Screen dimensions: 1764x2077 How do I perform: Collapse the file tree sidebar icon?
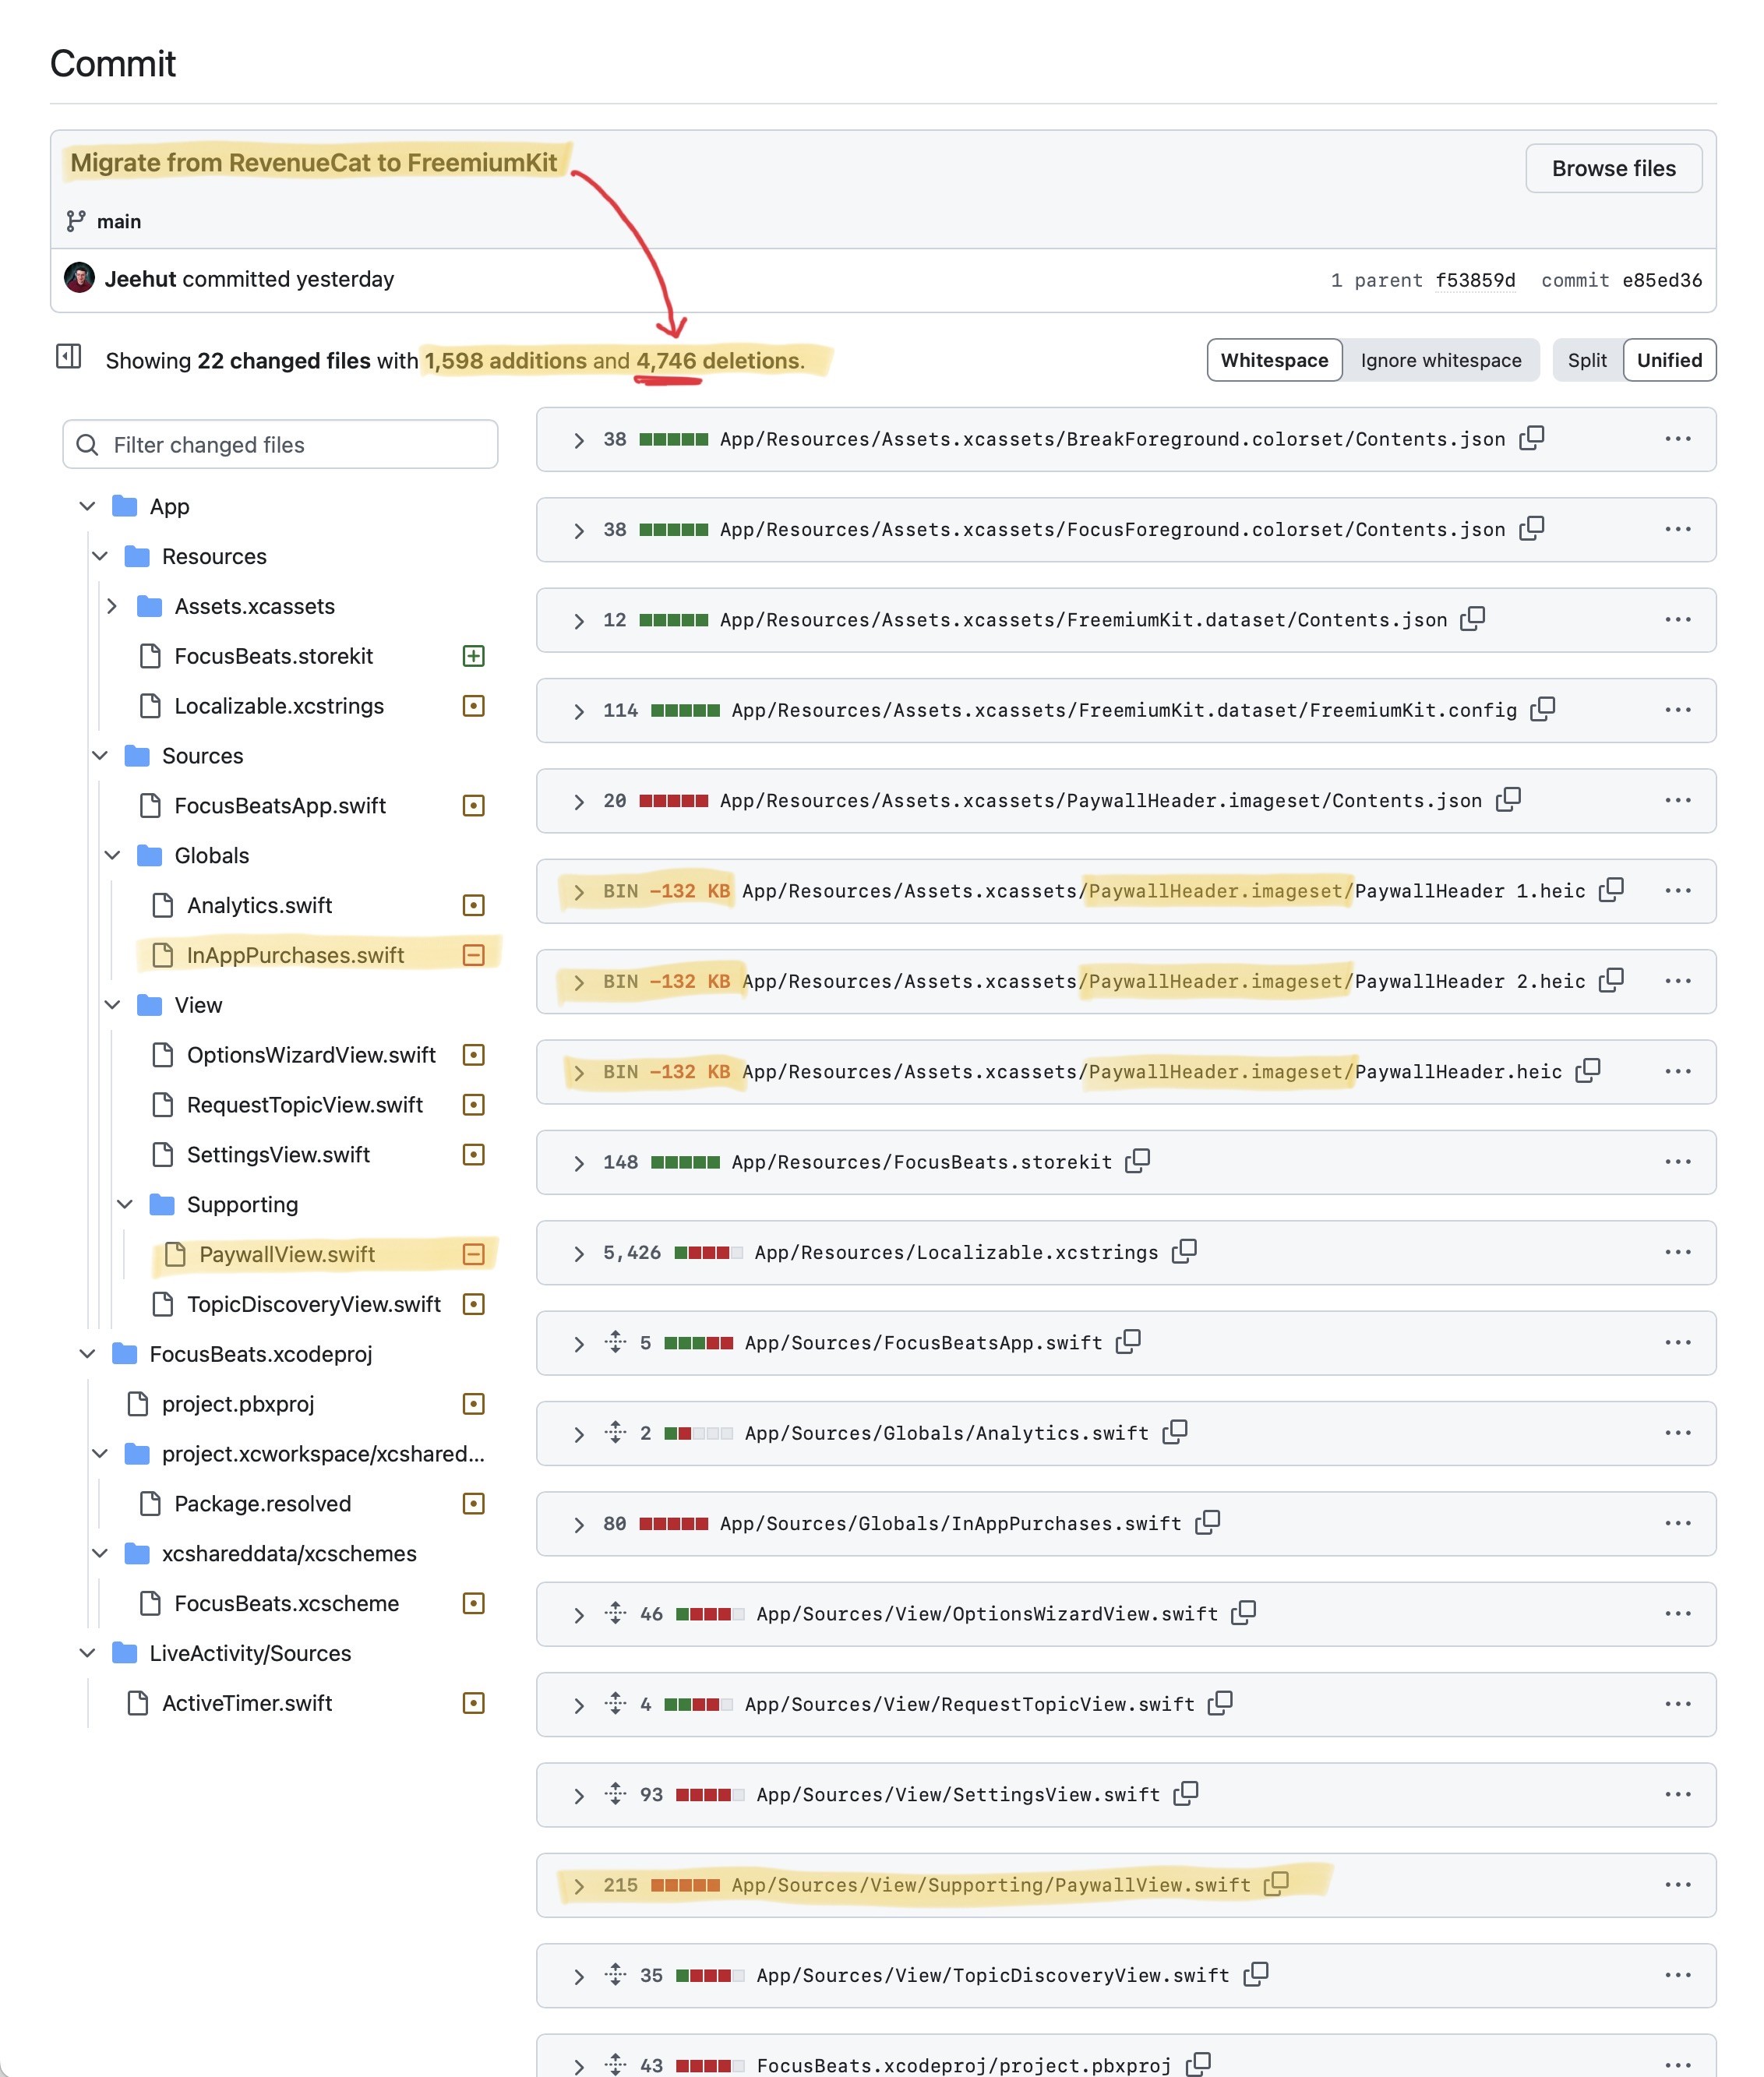pyautogui.click(x=68, y=356)
